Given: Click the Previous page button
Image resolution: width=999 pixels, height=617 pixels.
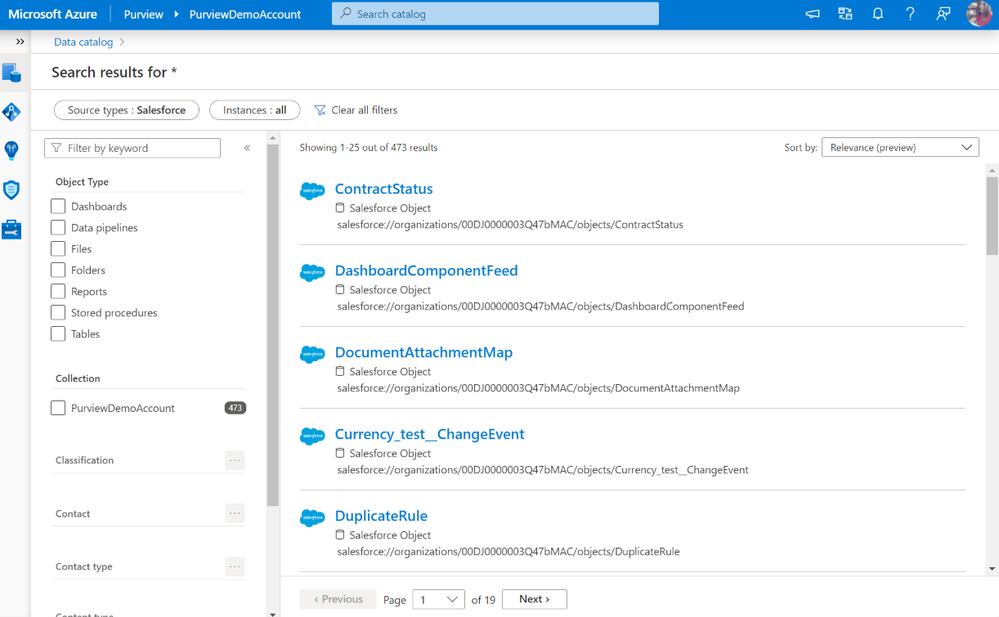Looking at the screenshot, I should point(338,599).
